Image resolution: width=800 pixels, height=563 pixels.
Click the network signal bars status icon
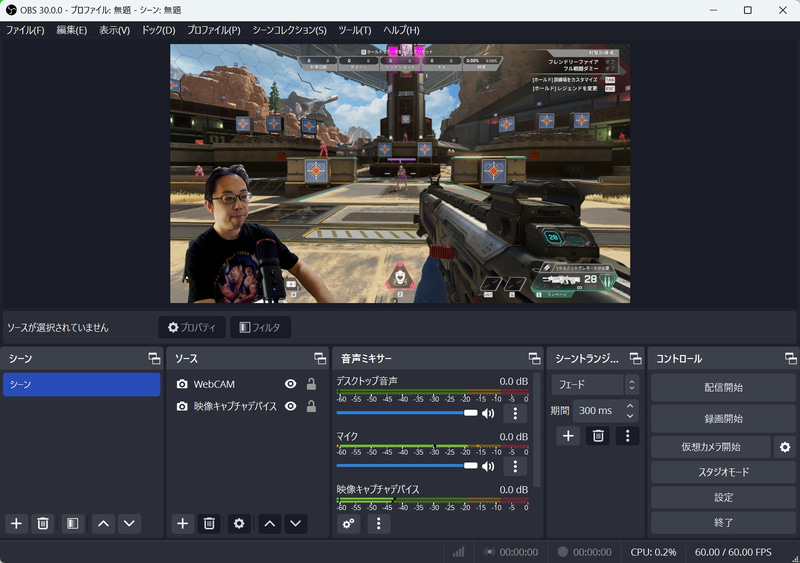459,552
